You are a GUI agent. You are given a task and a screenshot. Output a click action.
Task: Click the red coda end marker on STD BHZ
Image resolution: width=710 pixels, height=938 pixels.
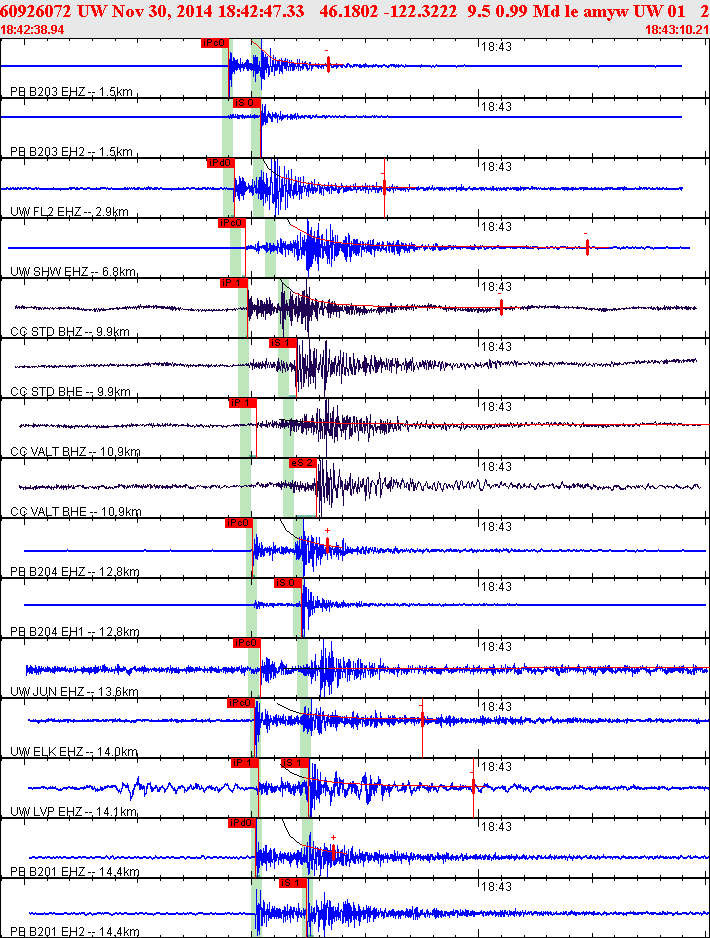click(501, 307)
